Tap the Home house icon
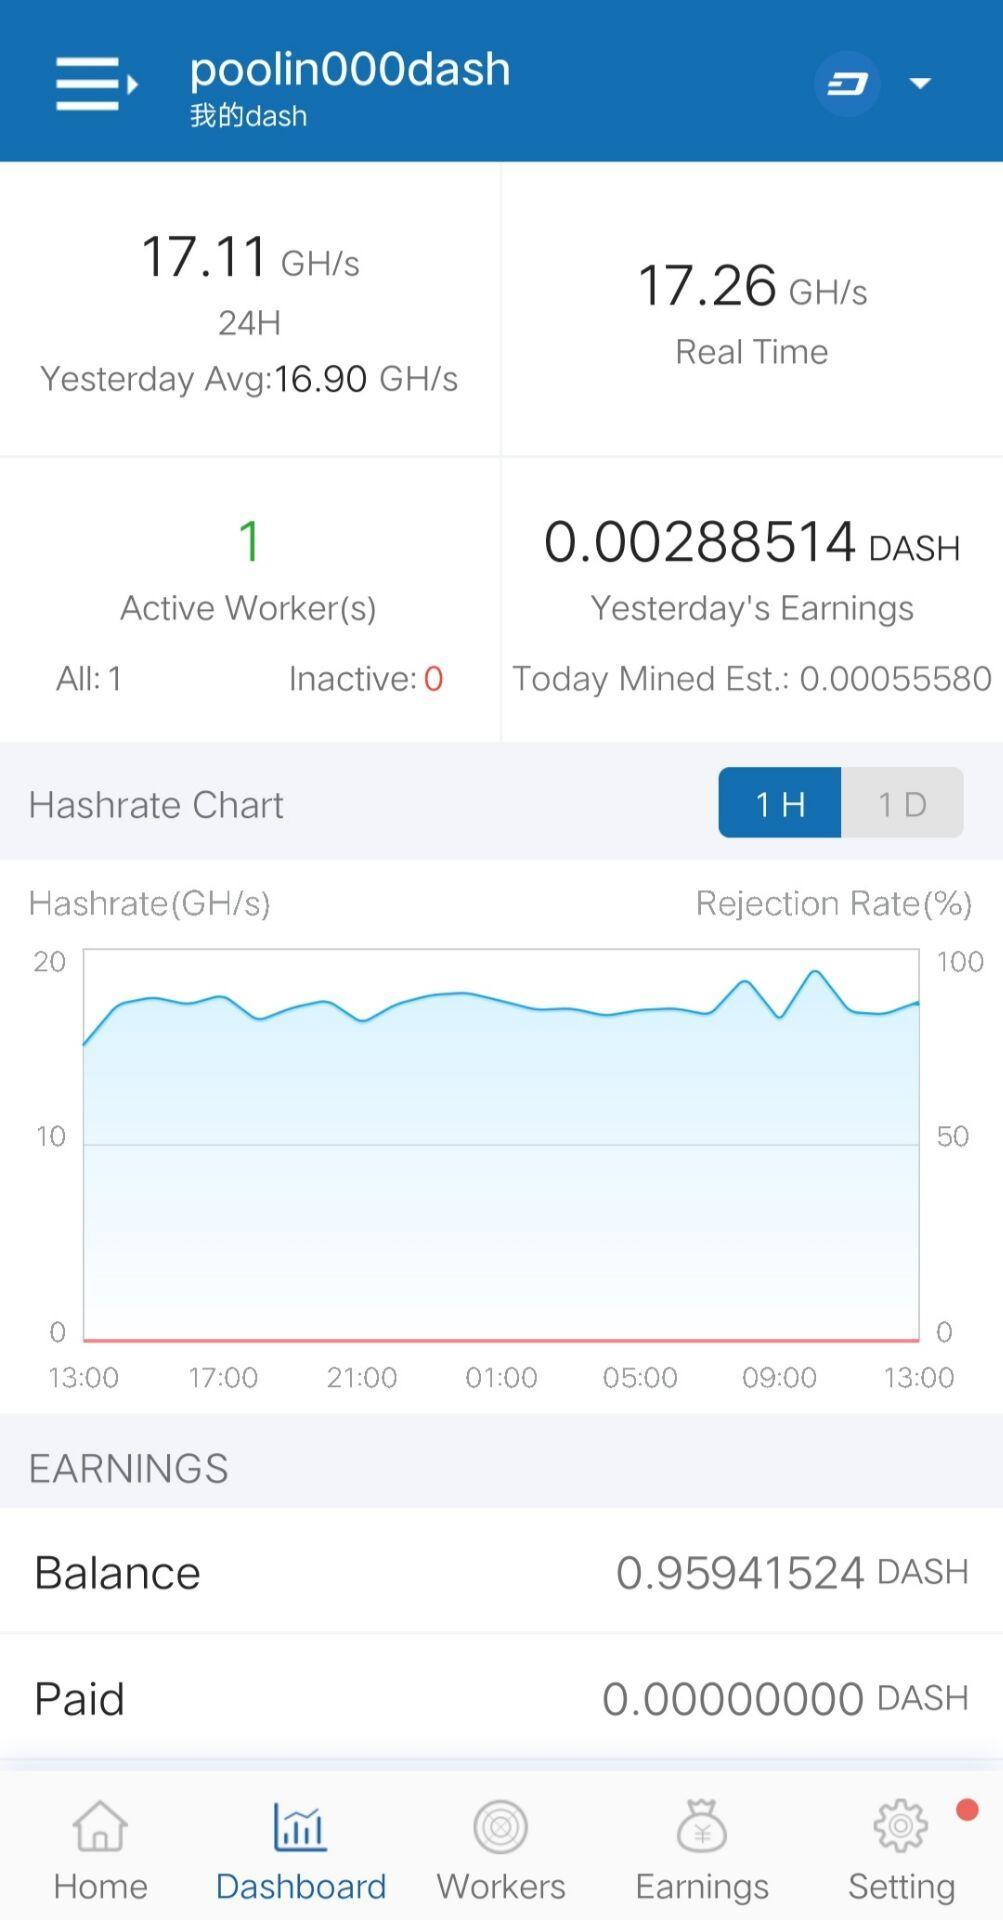Viewport: 1003px width, 1920px height. pos(100,1826)
